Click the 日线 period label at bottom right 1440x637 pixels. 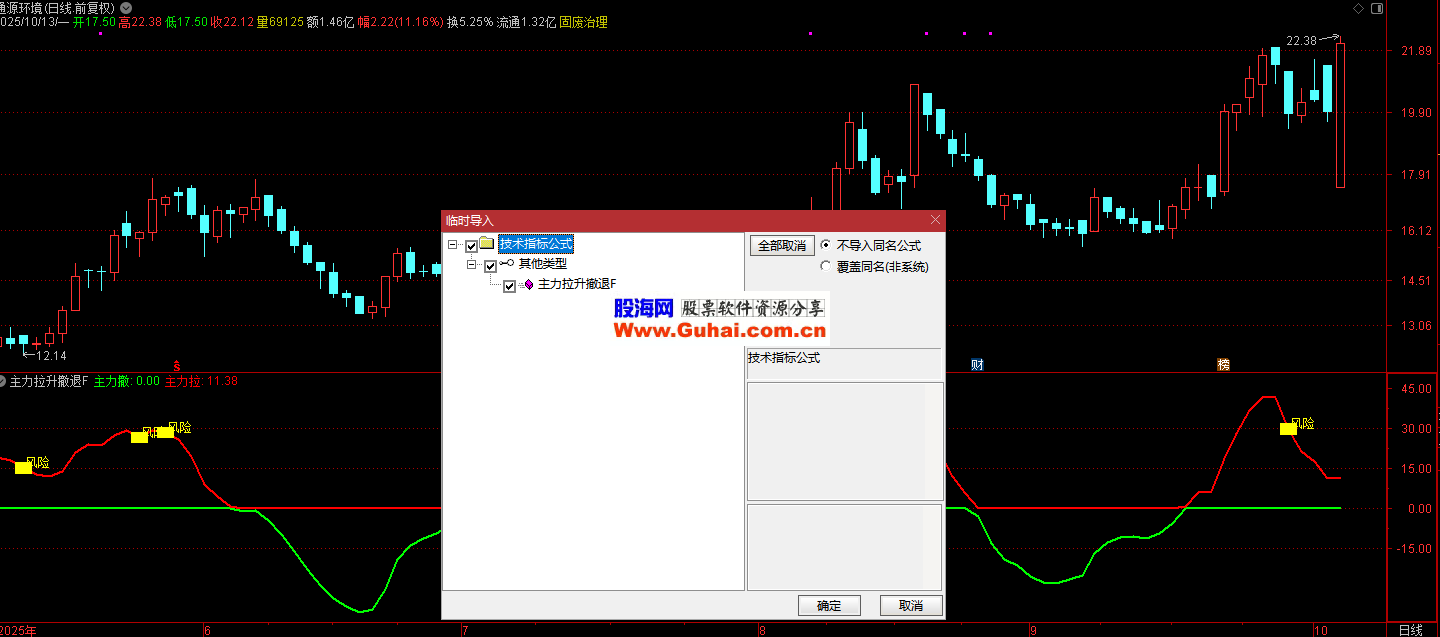pyautogui.click(x=1410, y=630)
